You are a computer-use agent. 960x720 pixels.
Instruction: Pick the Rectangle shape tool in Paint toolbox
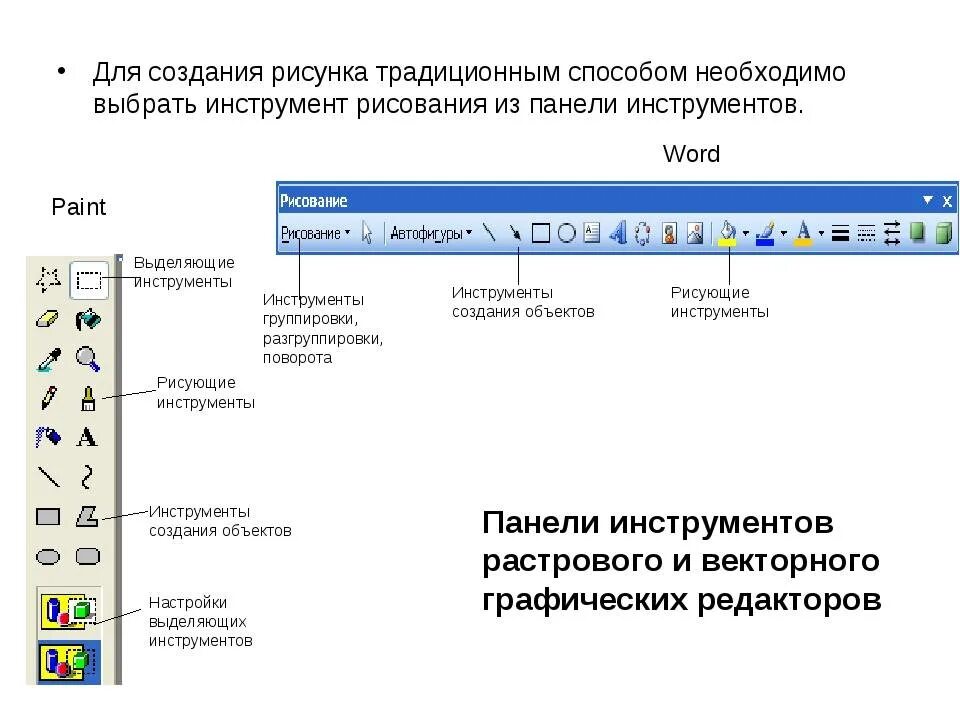pos(48,517)
